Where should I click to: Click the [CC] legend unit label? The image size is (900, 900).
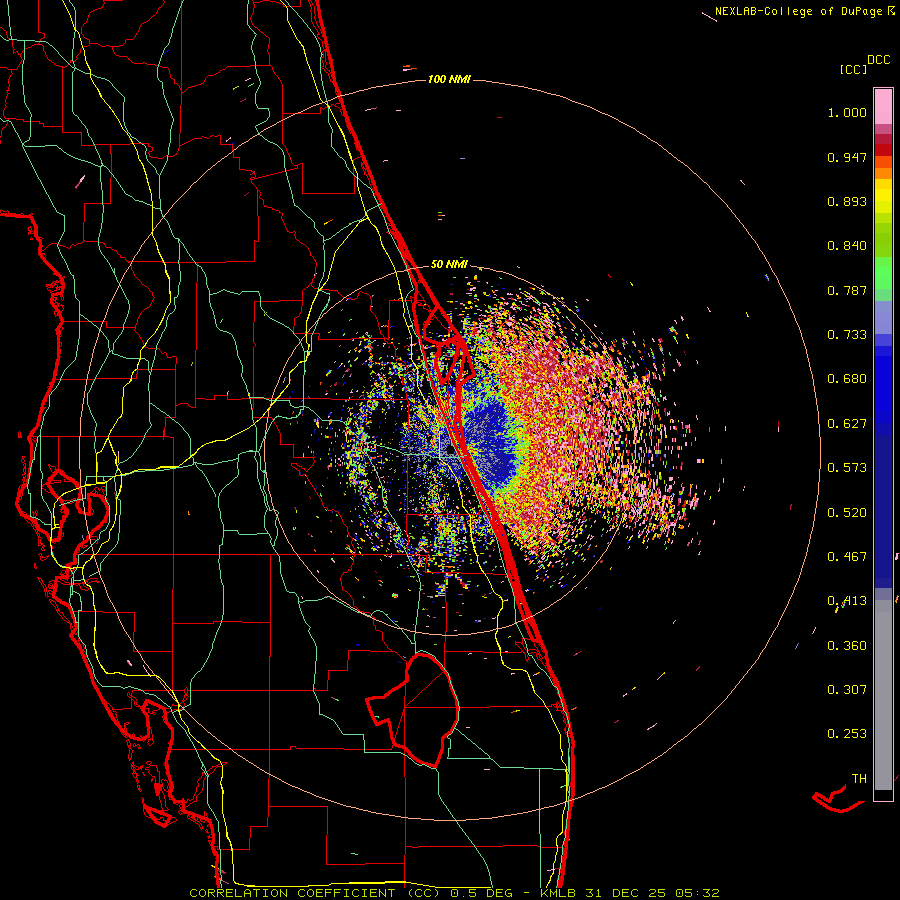[x=854, y=69]
